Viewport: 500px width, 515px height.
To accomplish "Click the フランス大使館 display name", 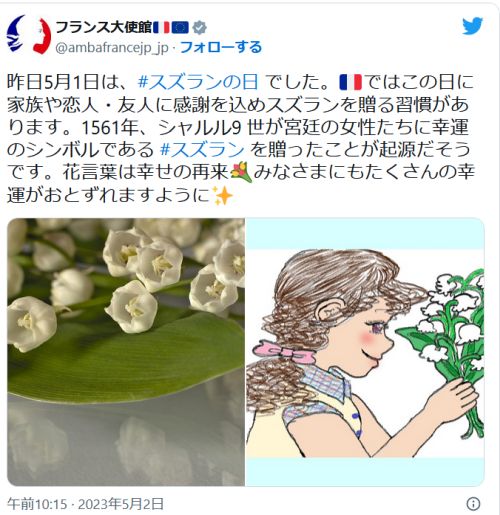I will [x=104, y=27].
